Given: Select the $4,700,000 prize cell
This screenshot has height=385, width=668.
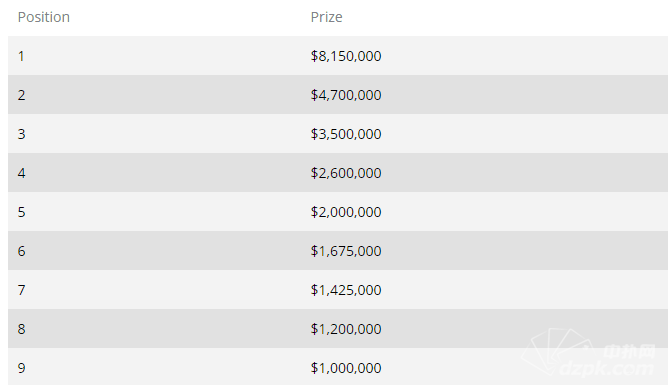Looking at the screenshot, I should 346,95.
